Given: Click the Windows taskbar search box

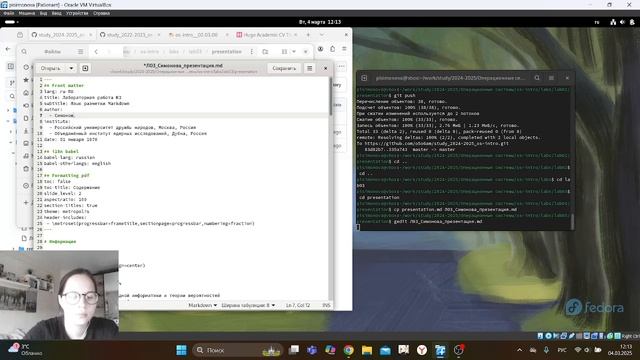Looking at the screenshot, I should 238,350.
